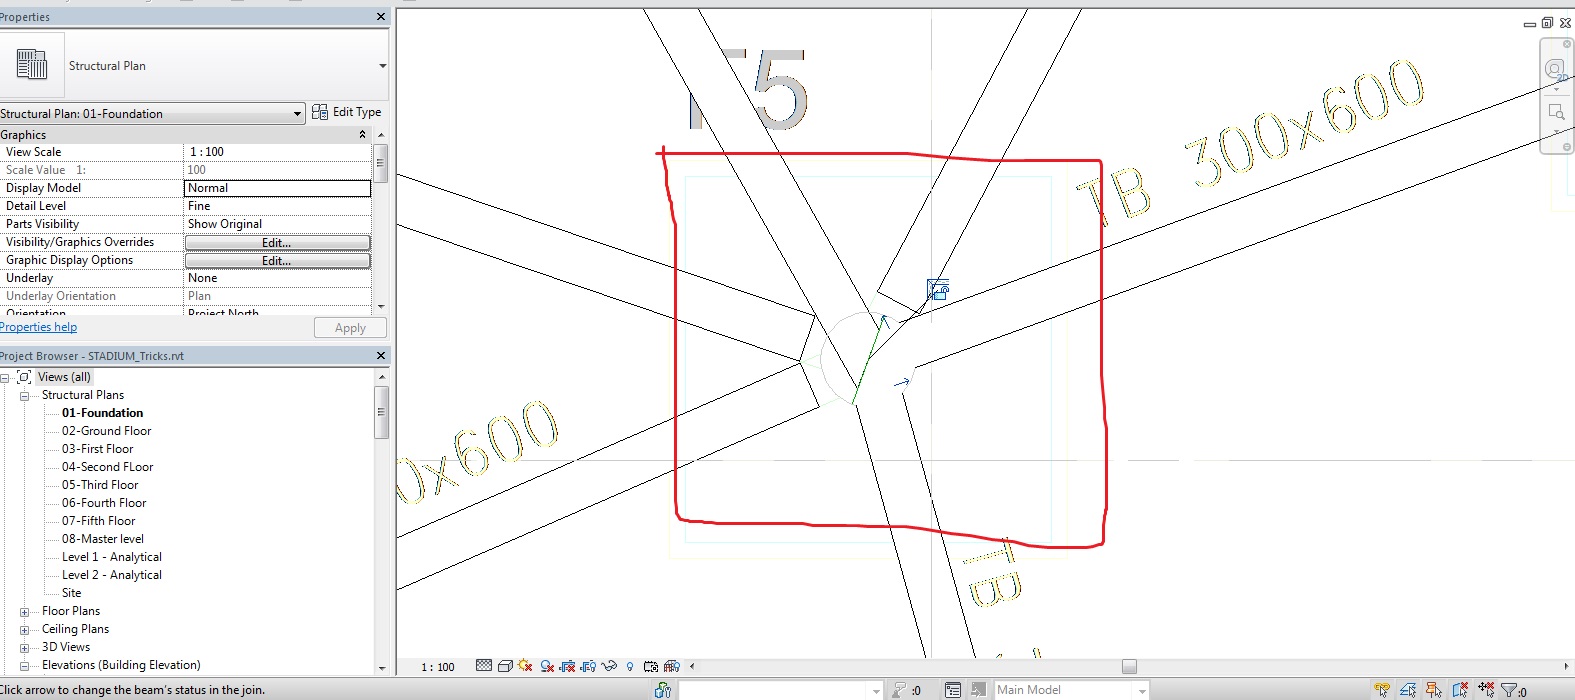The width and height of the screenshot is (1575, 700).
Task: Click View Scale value 1 : 100 field
Action: tap(277, 152)
